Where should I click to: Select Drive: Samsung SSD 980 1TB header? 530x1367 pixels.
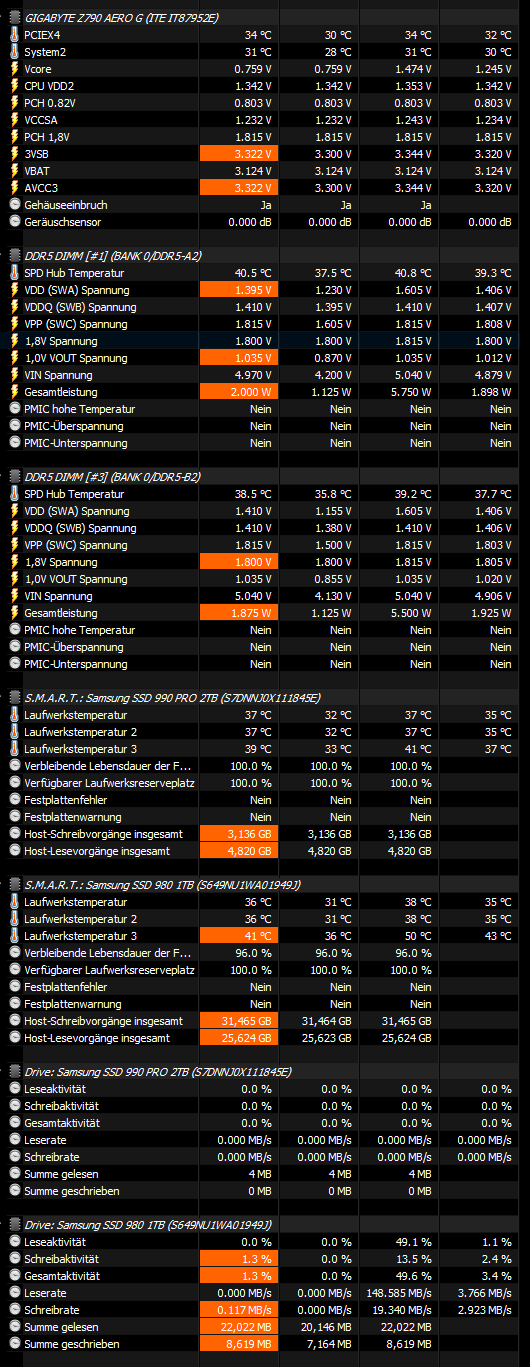(147, 1225)
